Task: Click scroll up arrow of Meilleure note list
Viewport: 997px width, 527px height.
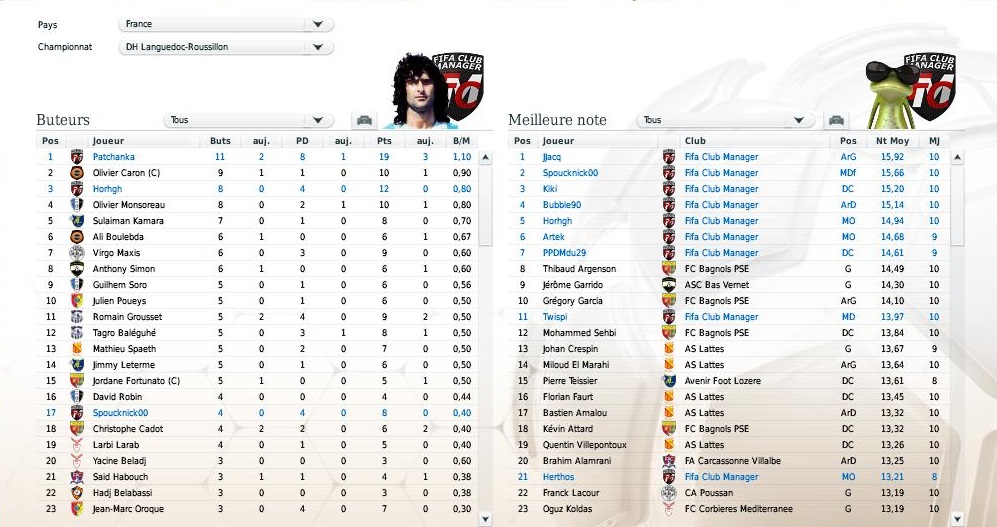Action: 957,157
